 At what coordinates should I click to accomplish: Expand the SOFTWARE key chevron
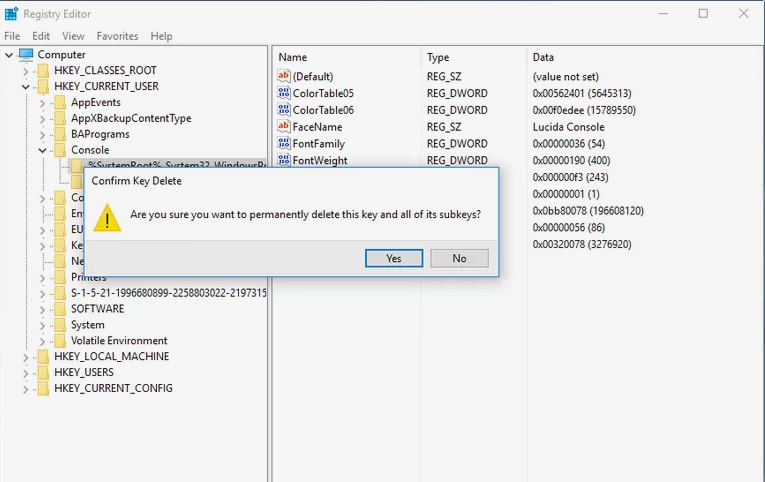point(42,310)
